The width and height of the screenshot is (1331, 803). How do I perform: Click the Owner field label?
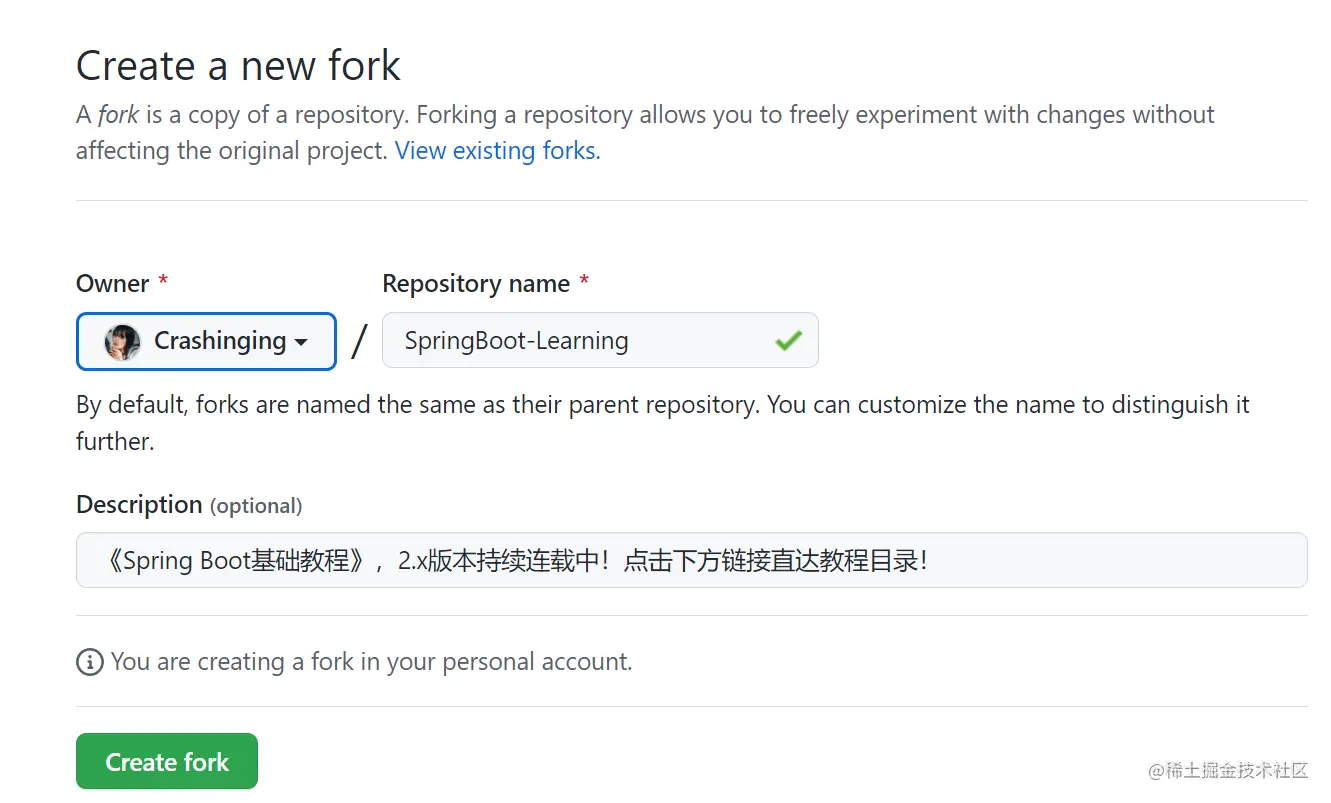(x=112, y=283)
